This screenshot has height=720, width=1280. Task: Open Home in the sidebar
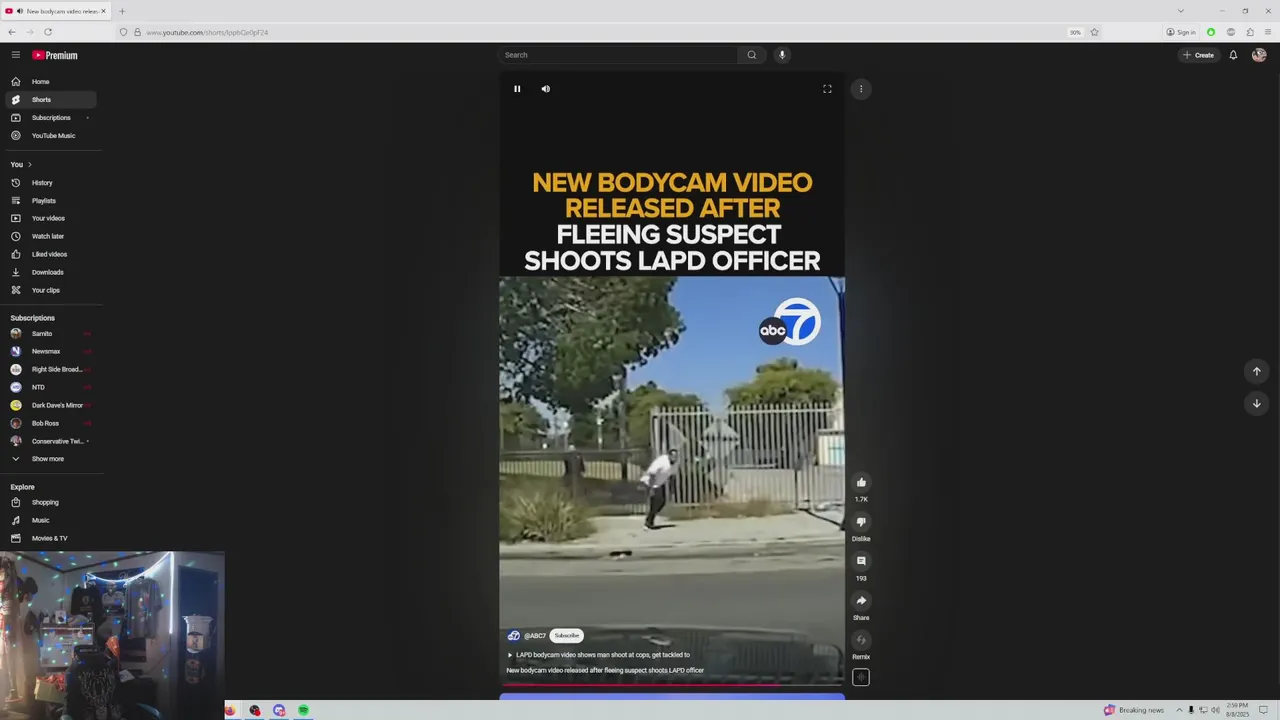(50, 82)
